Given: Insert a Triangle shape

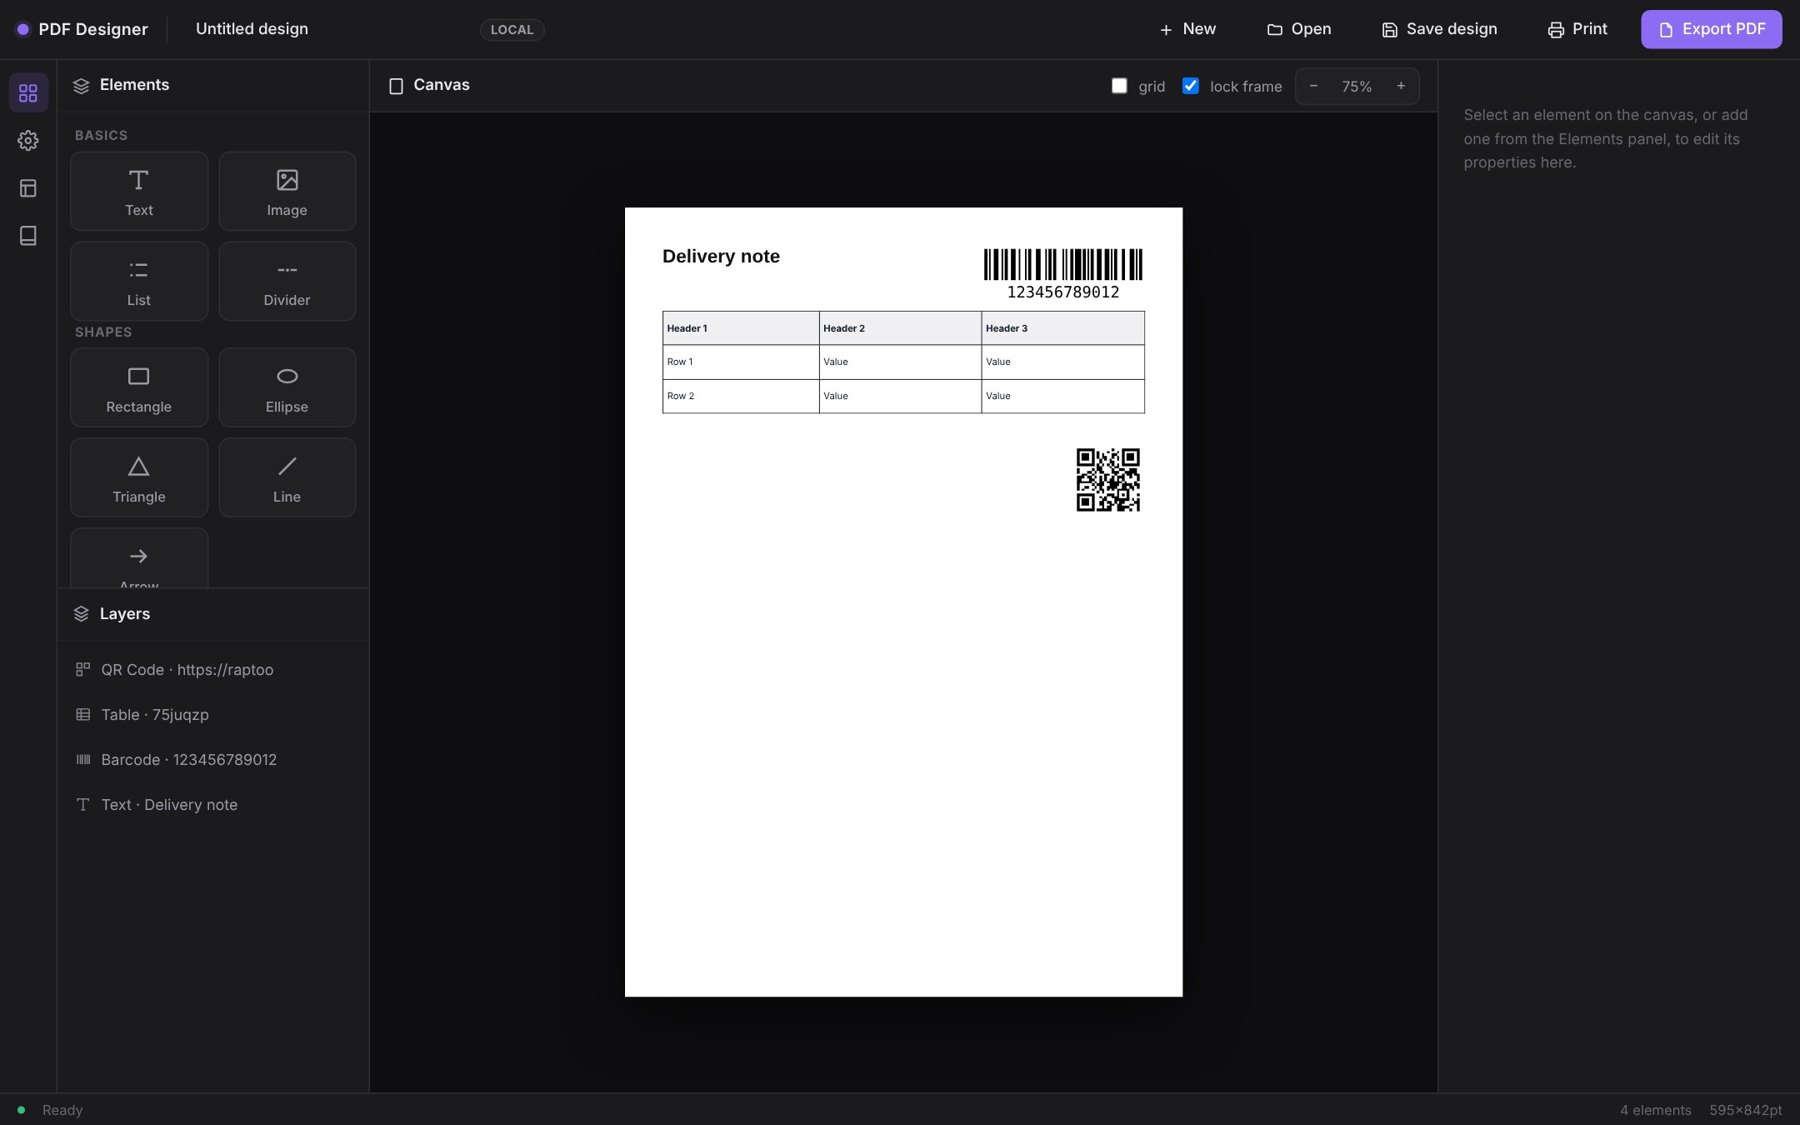Looking at the screenshot, I should [x=139, y=478].
